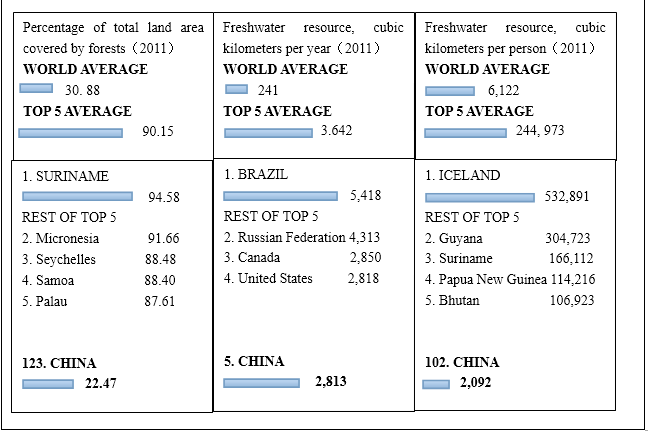Select the "1. SURINAME" heading
The width and height of the screenshot is (648, 431).
click(x=65, y=176)
